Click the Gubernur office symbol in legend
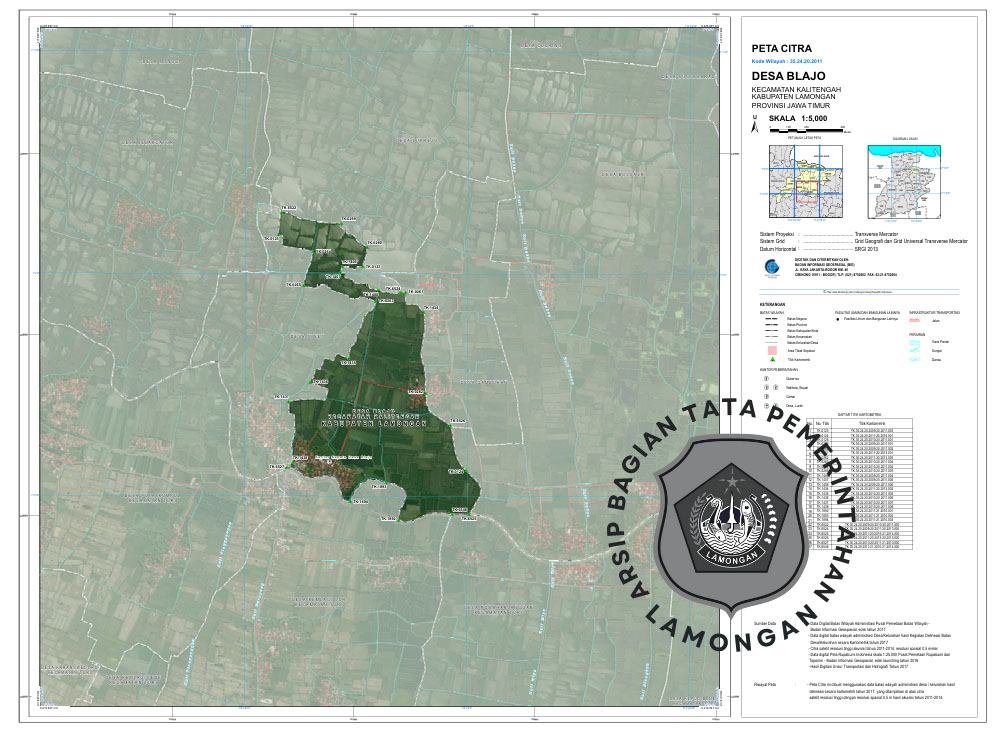Screen dimensions: 1007x734 click(766, 380)
